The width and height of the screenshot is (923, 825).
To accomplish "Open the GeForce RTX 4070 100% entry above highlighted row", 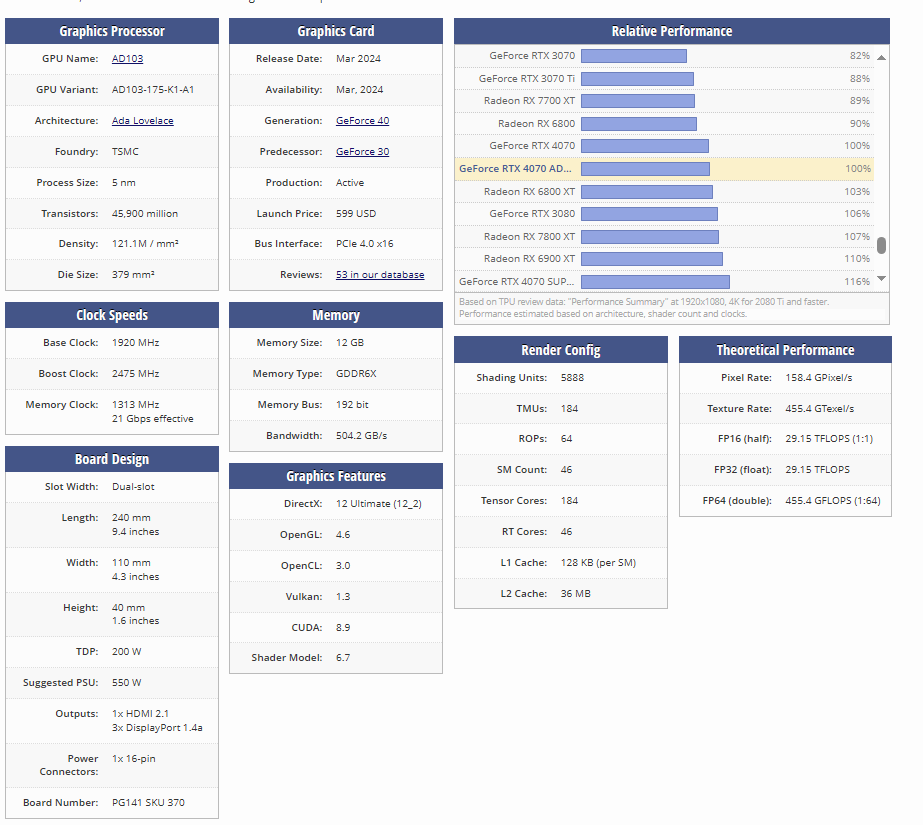I will point(532,146).
